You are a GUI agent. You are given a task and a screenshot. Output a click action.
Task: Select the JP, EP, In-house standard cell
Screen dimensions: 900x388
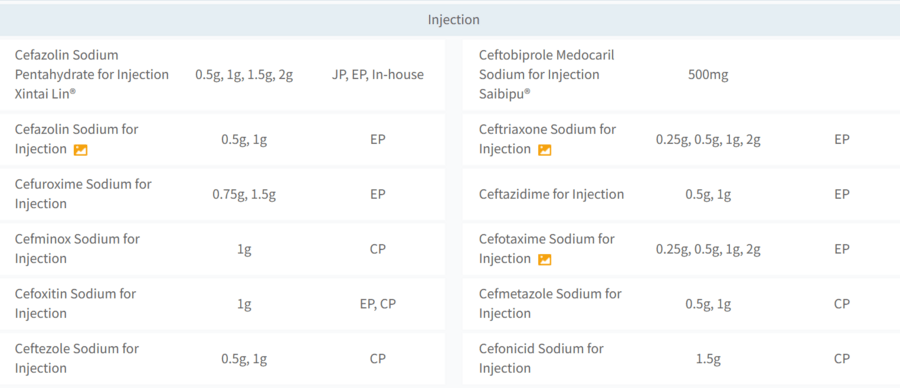pyautogui.click(x=377, y=75)
